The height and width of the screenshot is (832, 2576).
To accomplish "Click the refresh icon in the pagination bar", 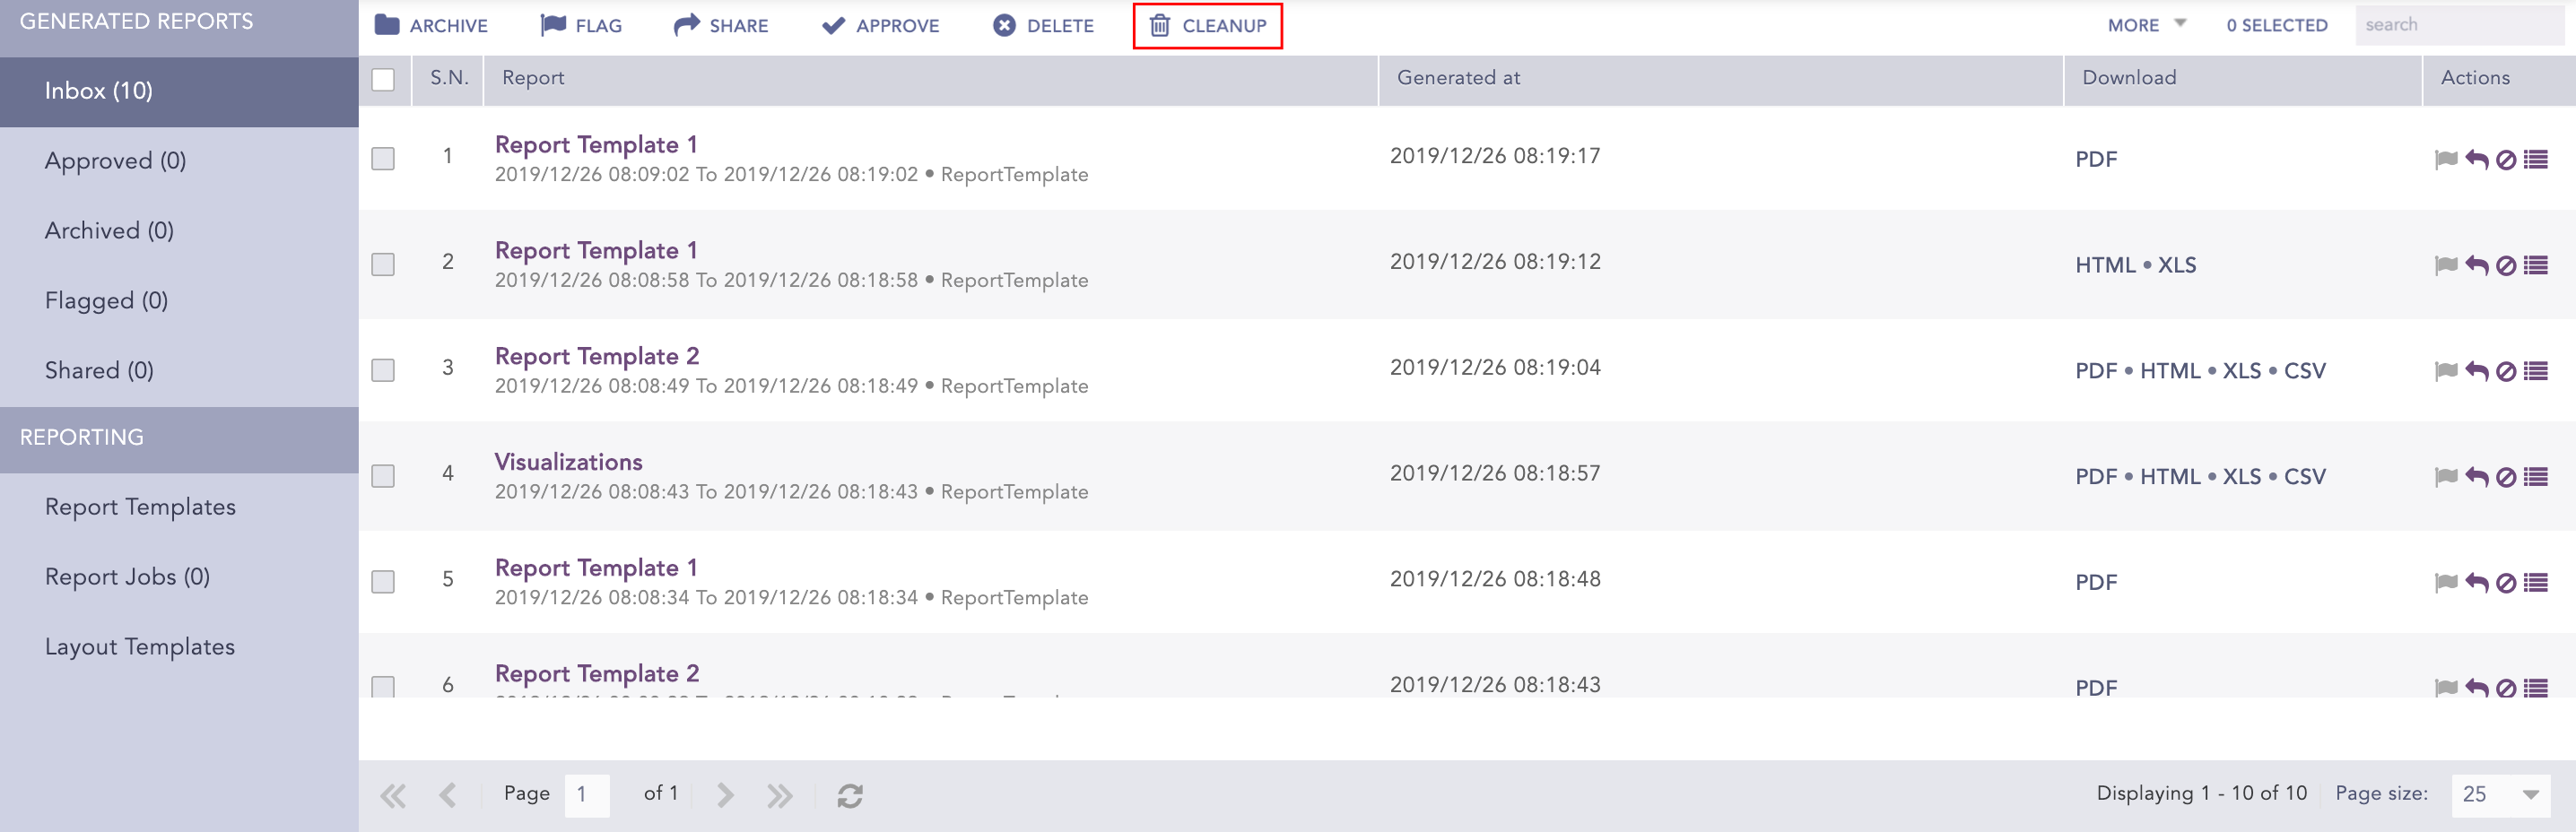I will coord(851,794).
